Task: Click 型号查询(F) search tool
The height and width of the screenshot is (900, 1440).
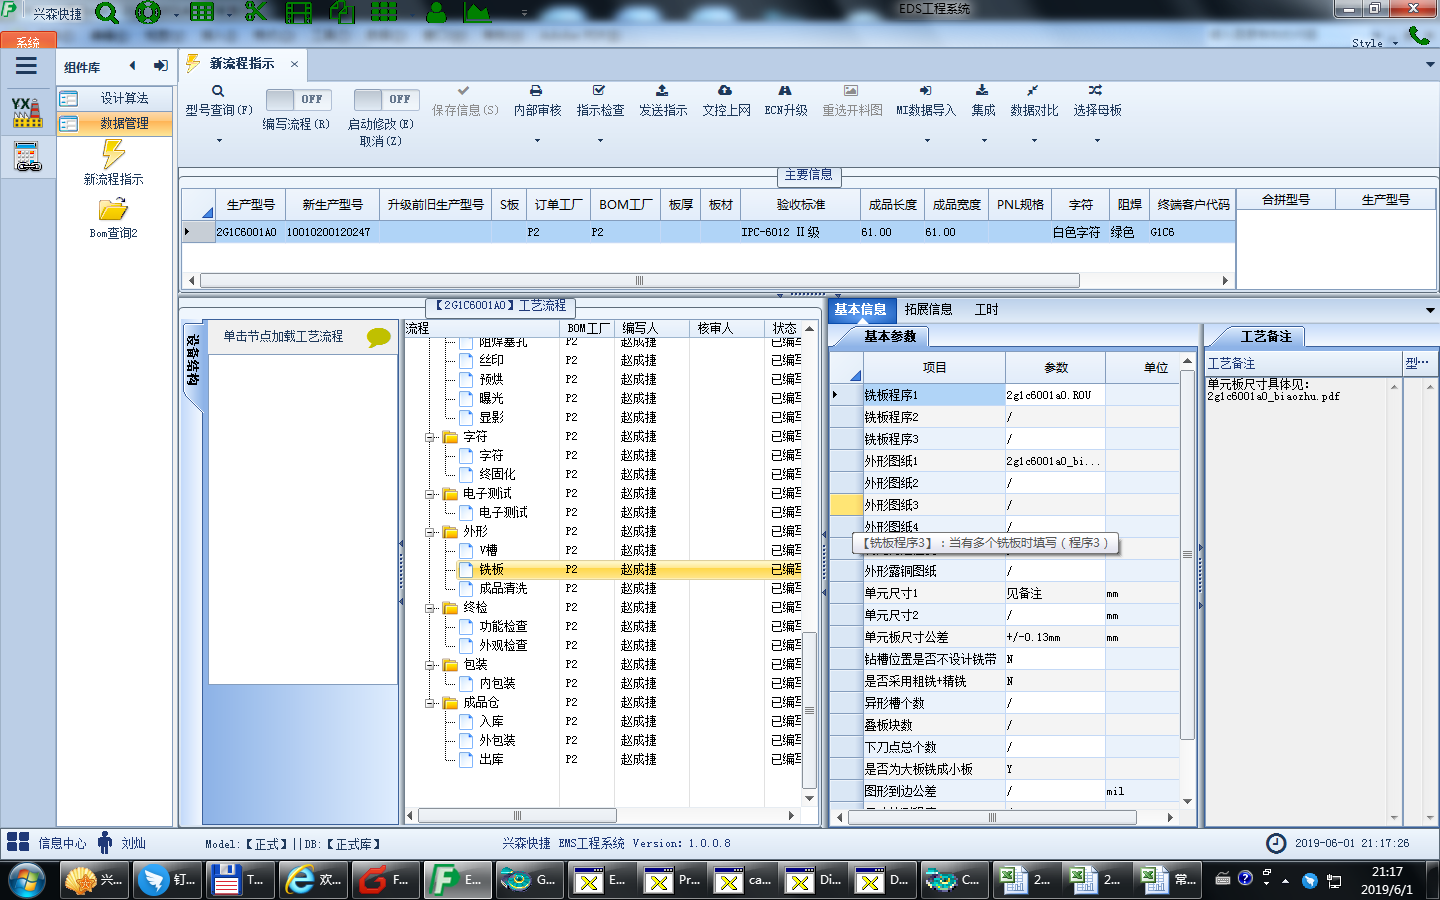Action: (x=218, y=101)
